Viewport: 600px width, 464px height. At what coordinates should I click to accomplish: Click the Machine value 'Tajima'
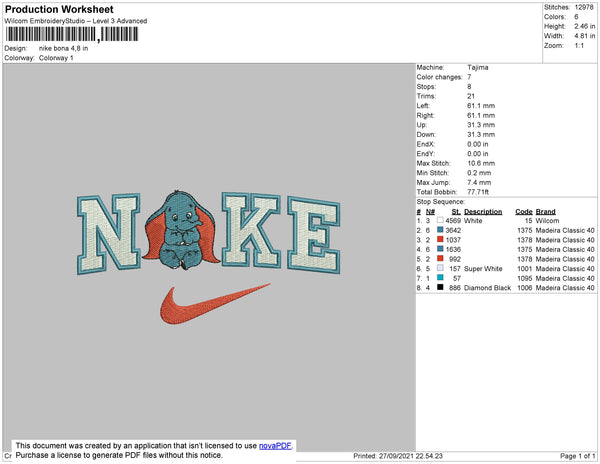(478, 67)
